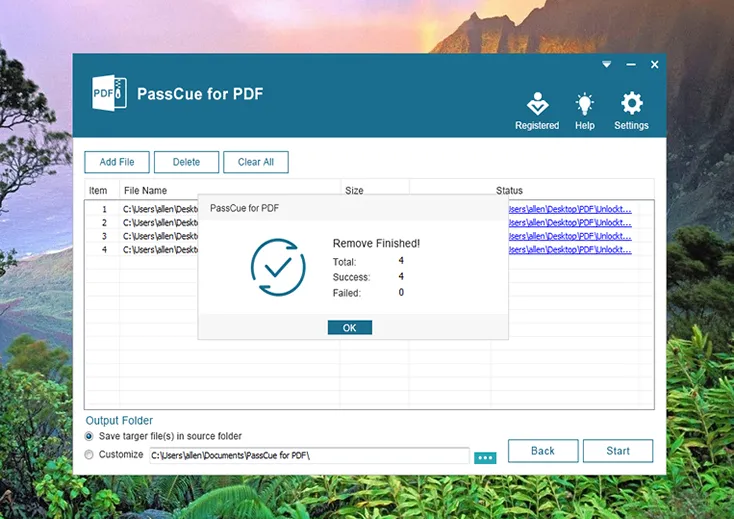Click the PassCue PDF logo icon
The image size is (734, 519).
coord(109,93)
